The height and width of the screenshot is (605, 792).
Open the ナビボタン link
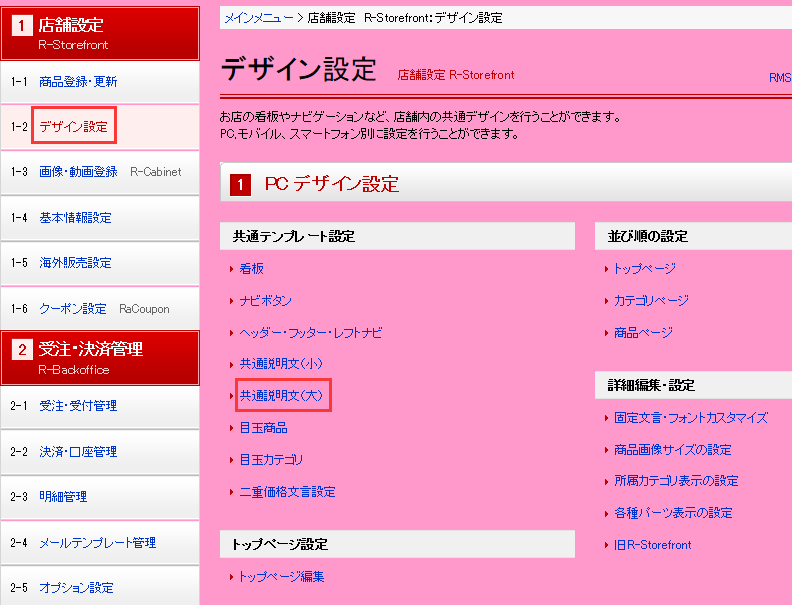[x=266, y=301]
